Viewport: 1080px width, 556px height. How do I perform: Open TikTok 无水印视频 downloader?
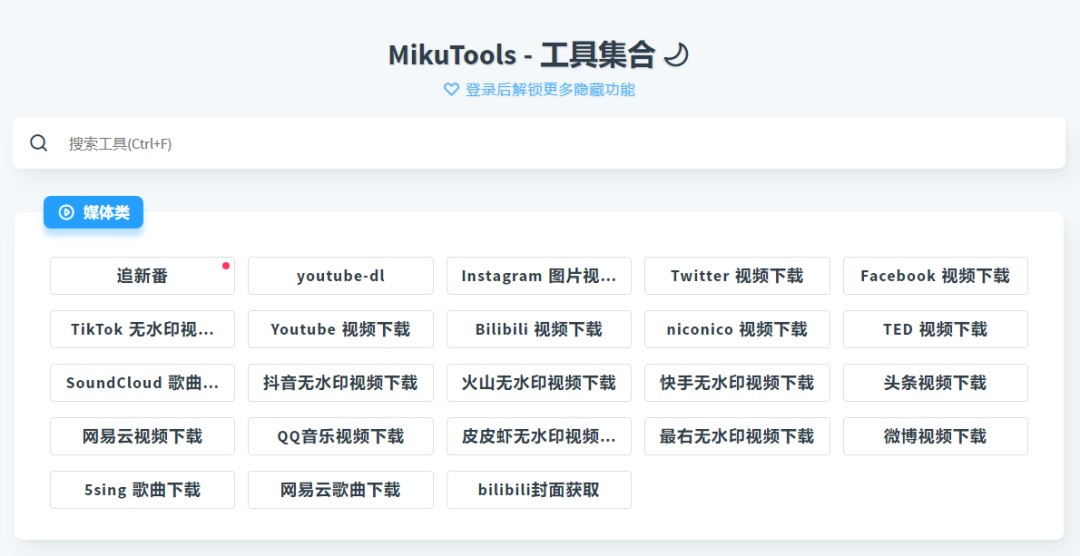tap(142, 329)
